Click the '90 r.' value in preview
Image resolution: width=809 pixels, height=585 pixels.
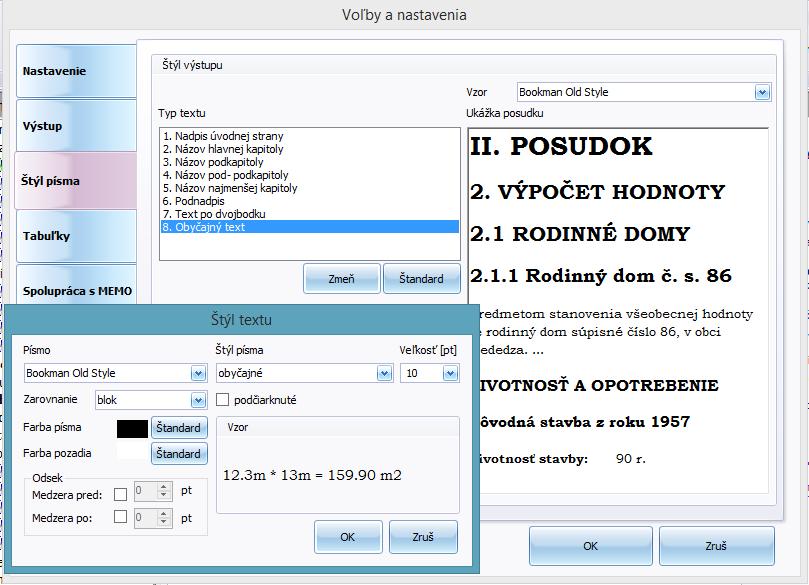pyautogui.click(x=630, y=459)
